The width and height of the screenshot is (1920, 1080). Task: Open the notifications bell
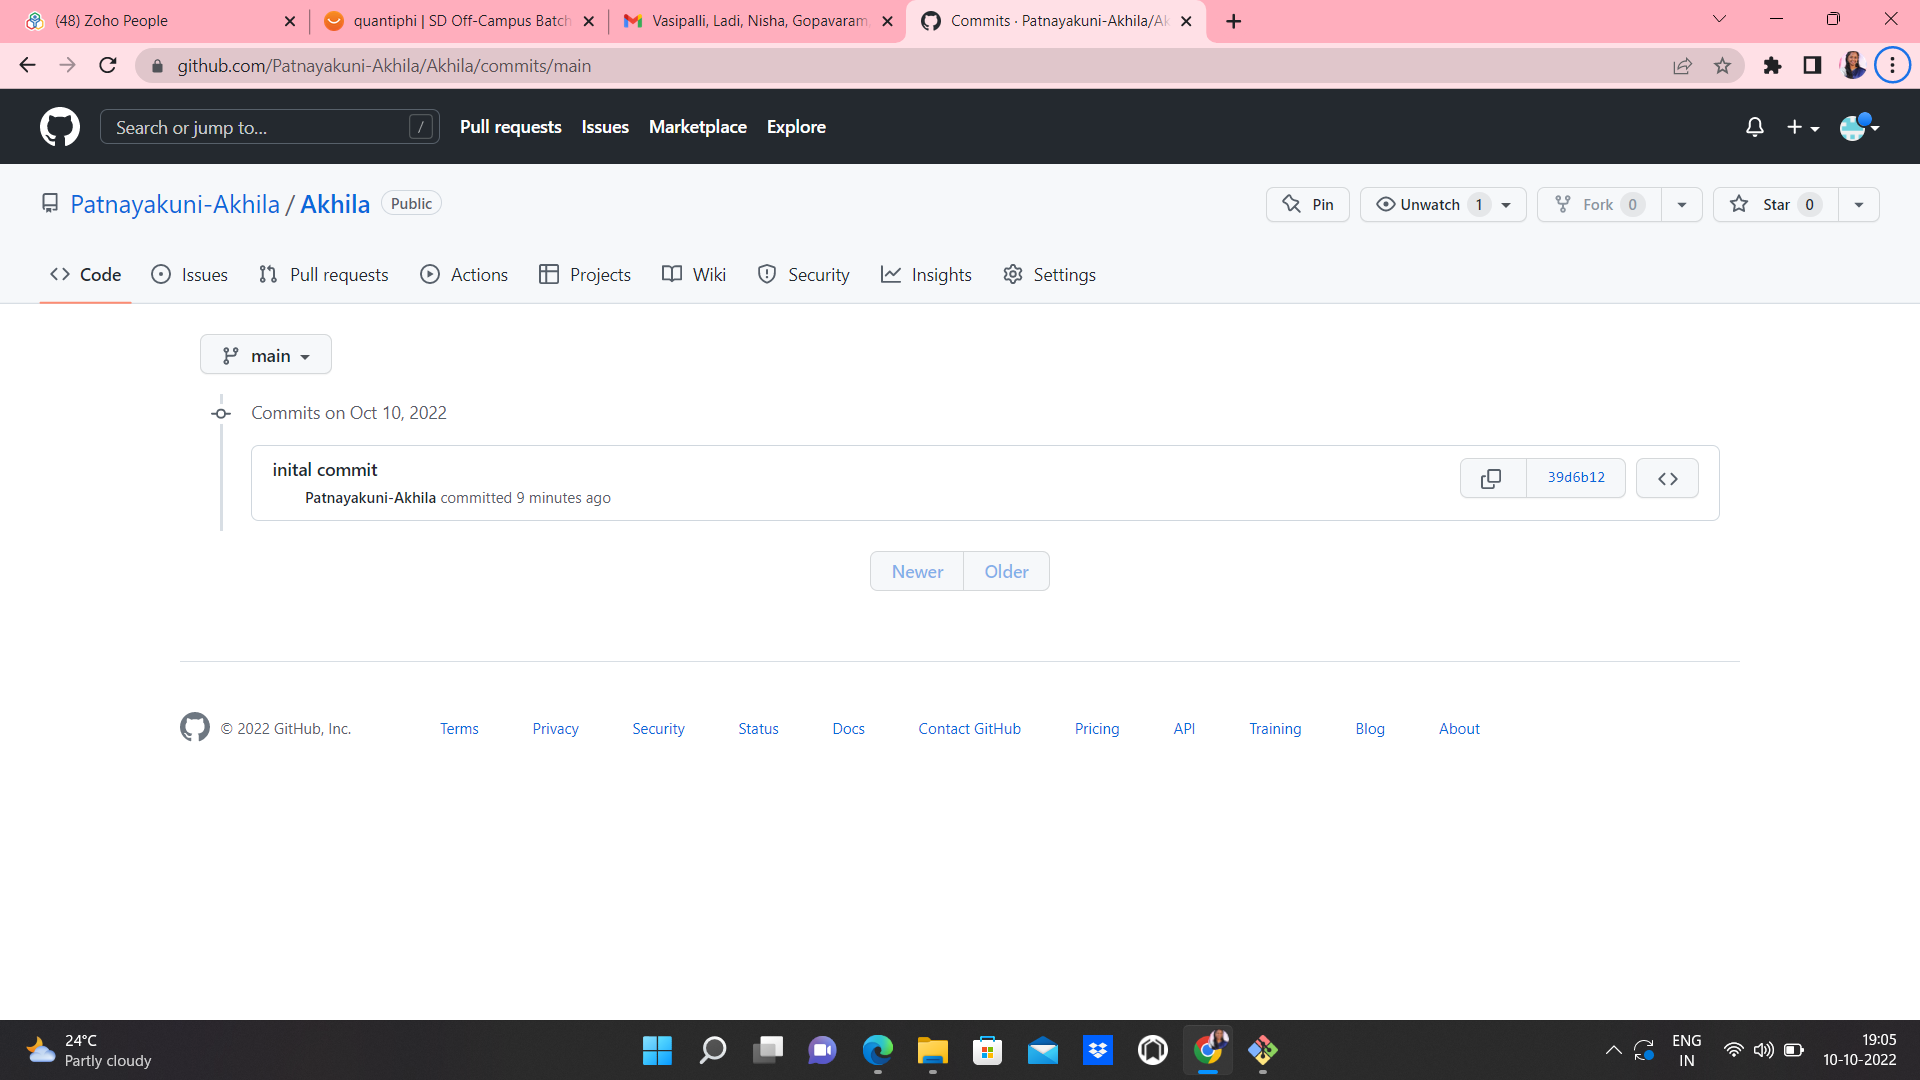click(1755, 127)
